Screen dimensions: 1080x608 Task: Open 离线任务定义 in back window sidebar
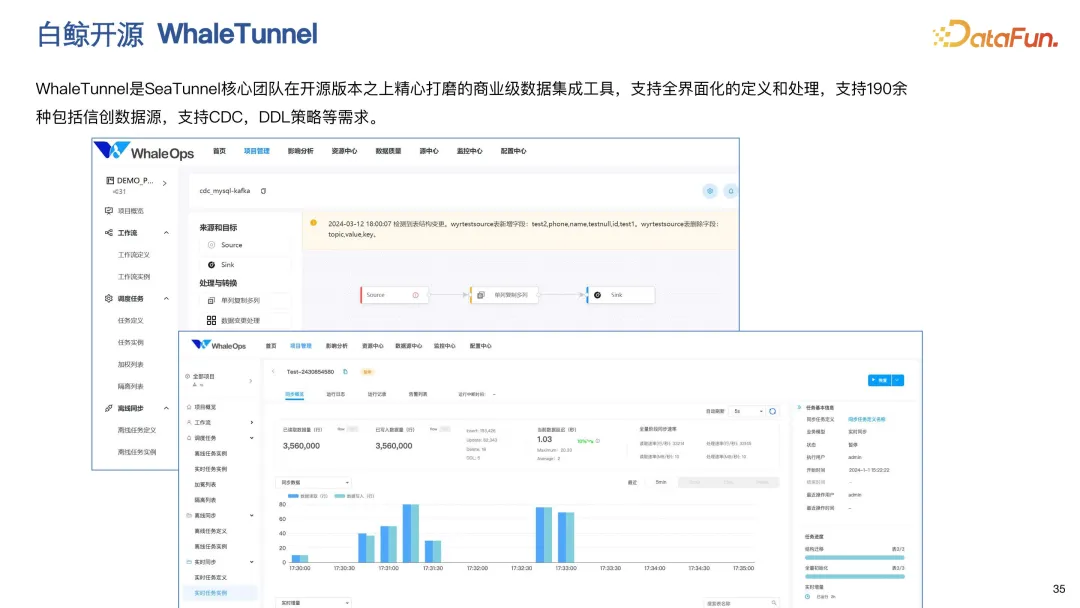tap(136, 430)
